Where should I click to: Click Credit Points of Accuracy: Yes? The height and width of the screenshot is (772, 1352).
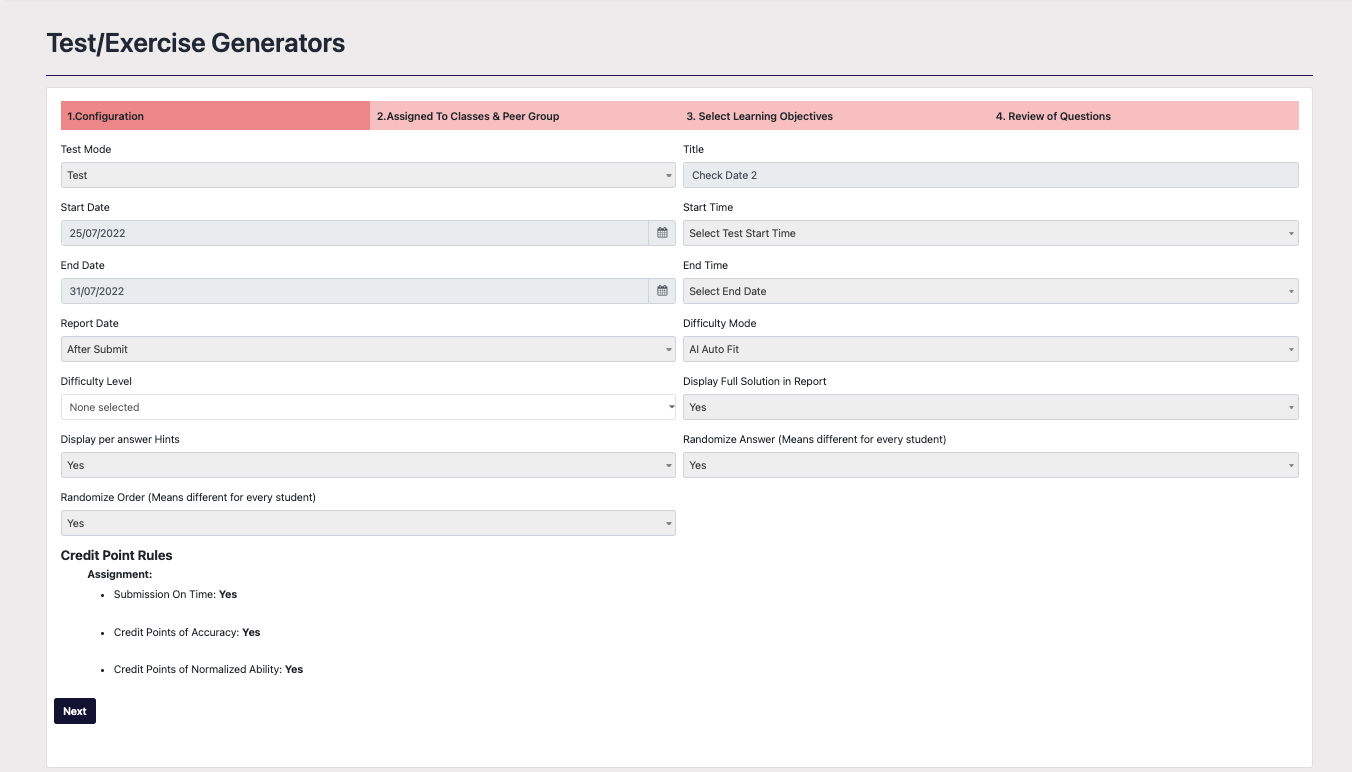click(x=187, y=632)
